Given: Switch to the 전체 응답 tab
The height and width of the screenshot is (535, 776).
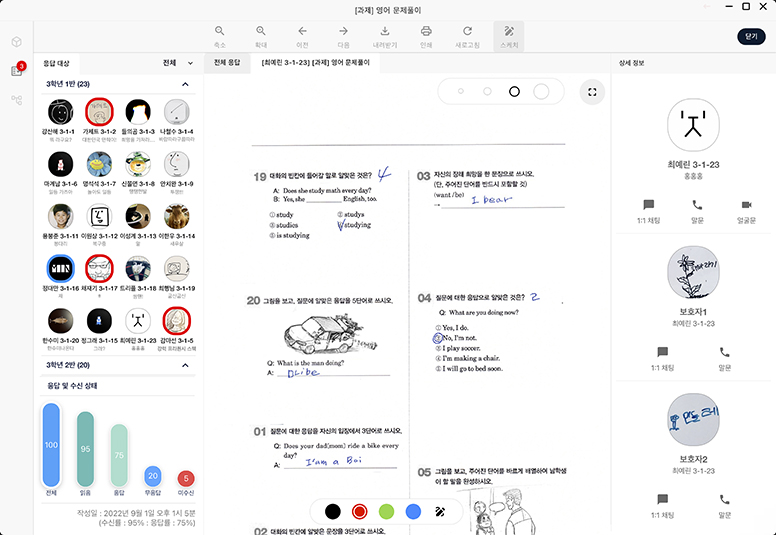Looking at the screenshot, I should tap(227, 63).
